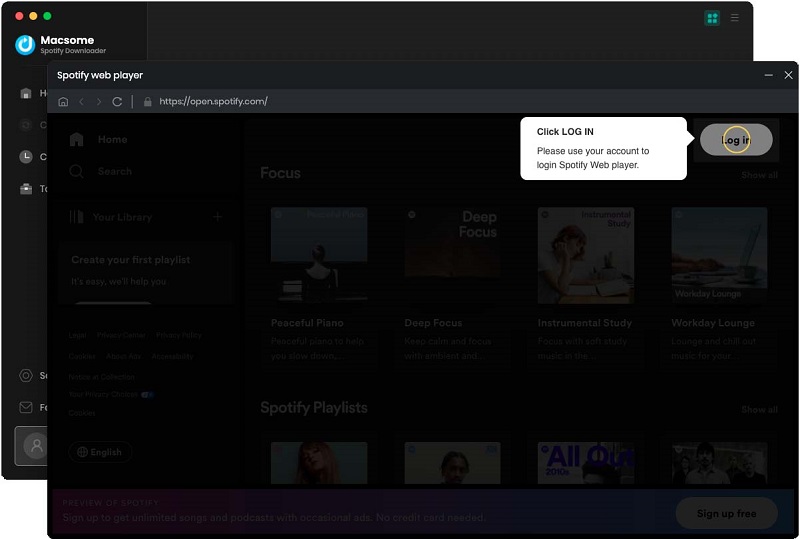Show all Focus playlists
The height and width of the screenshot is (539, 800).
click(760, 175)
